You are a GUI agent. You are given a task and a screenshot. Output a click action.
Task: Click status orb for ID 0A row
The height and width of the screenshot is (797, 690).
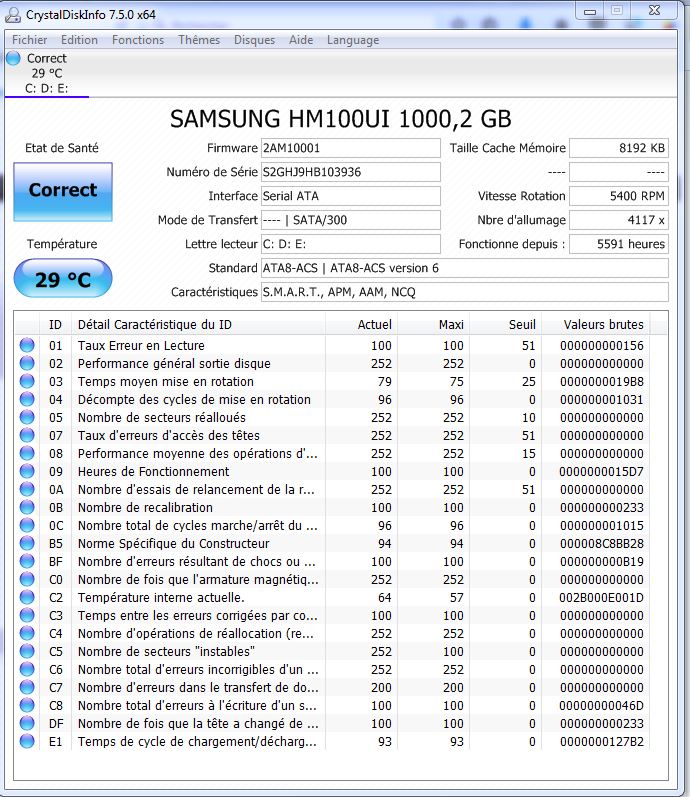[27, 489]
